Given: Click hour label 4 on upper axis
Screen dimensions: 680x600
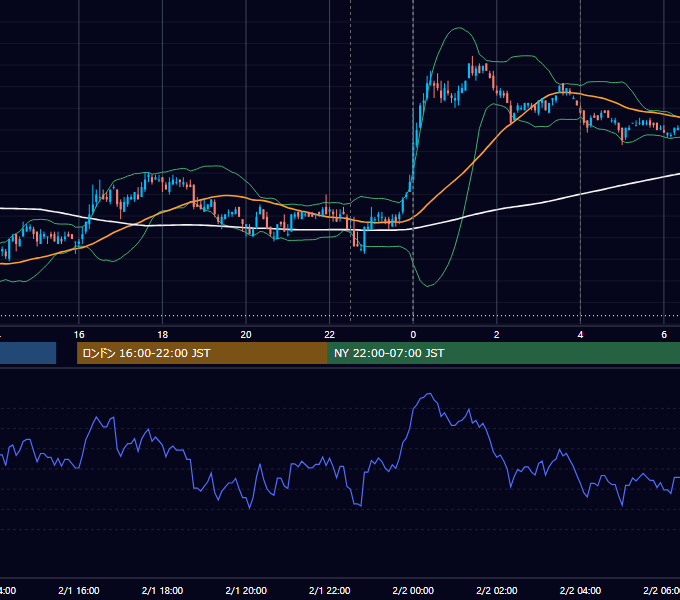Looking at the screenshot, I should coord(580,335).
